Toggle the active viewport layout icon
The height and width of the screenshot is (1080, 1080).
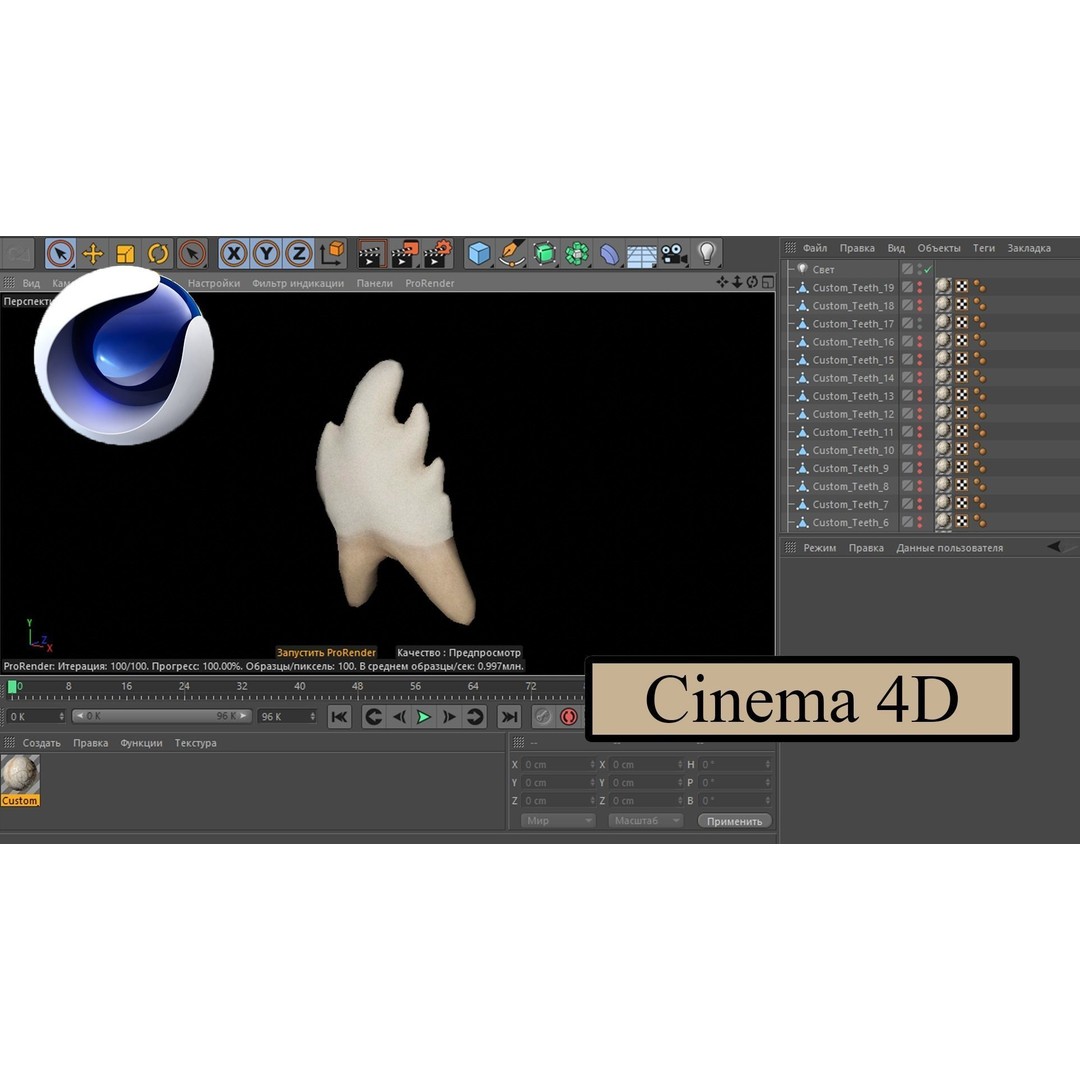point(767,282)
